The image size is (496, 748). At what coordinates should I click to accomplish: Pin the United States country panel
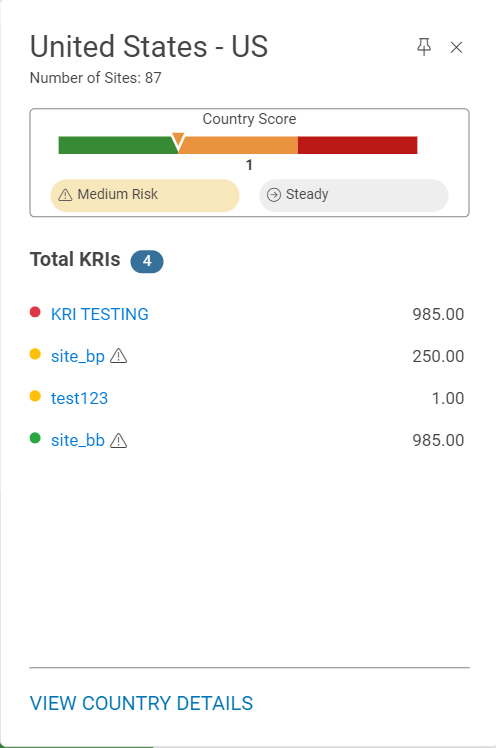tap(424, 47)
